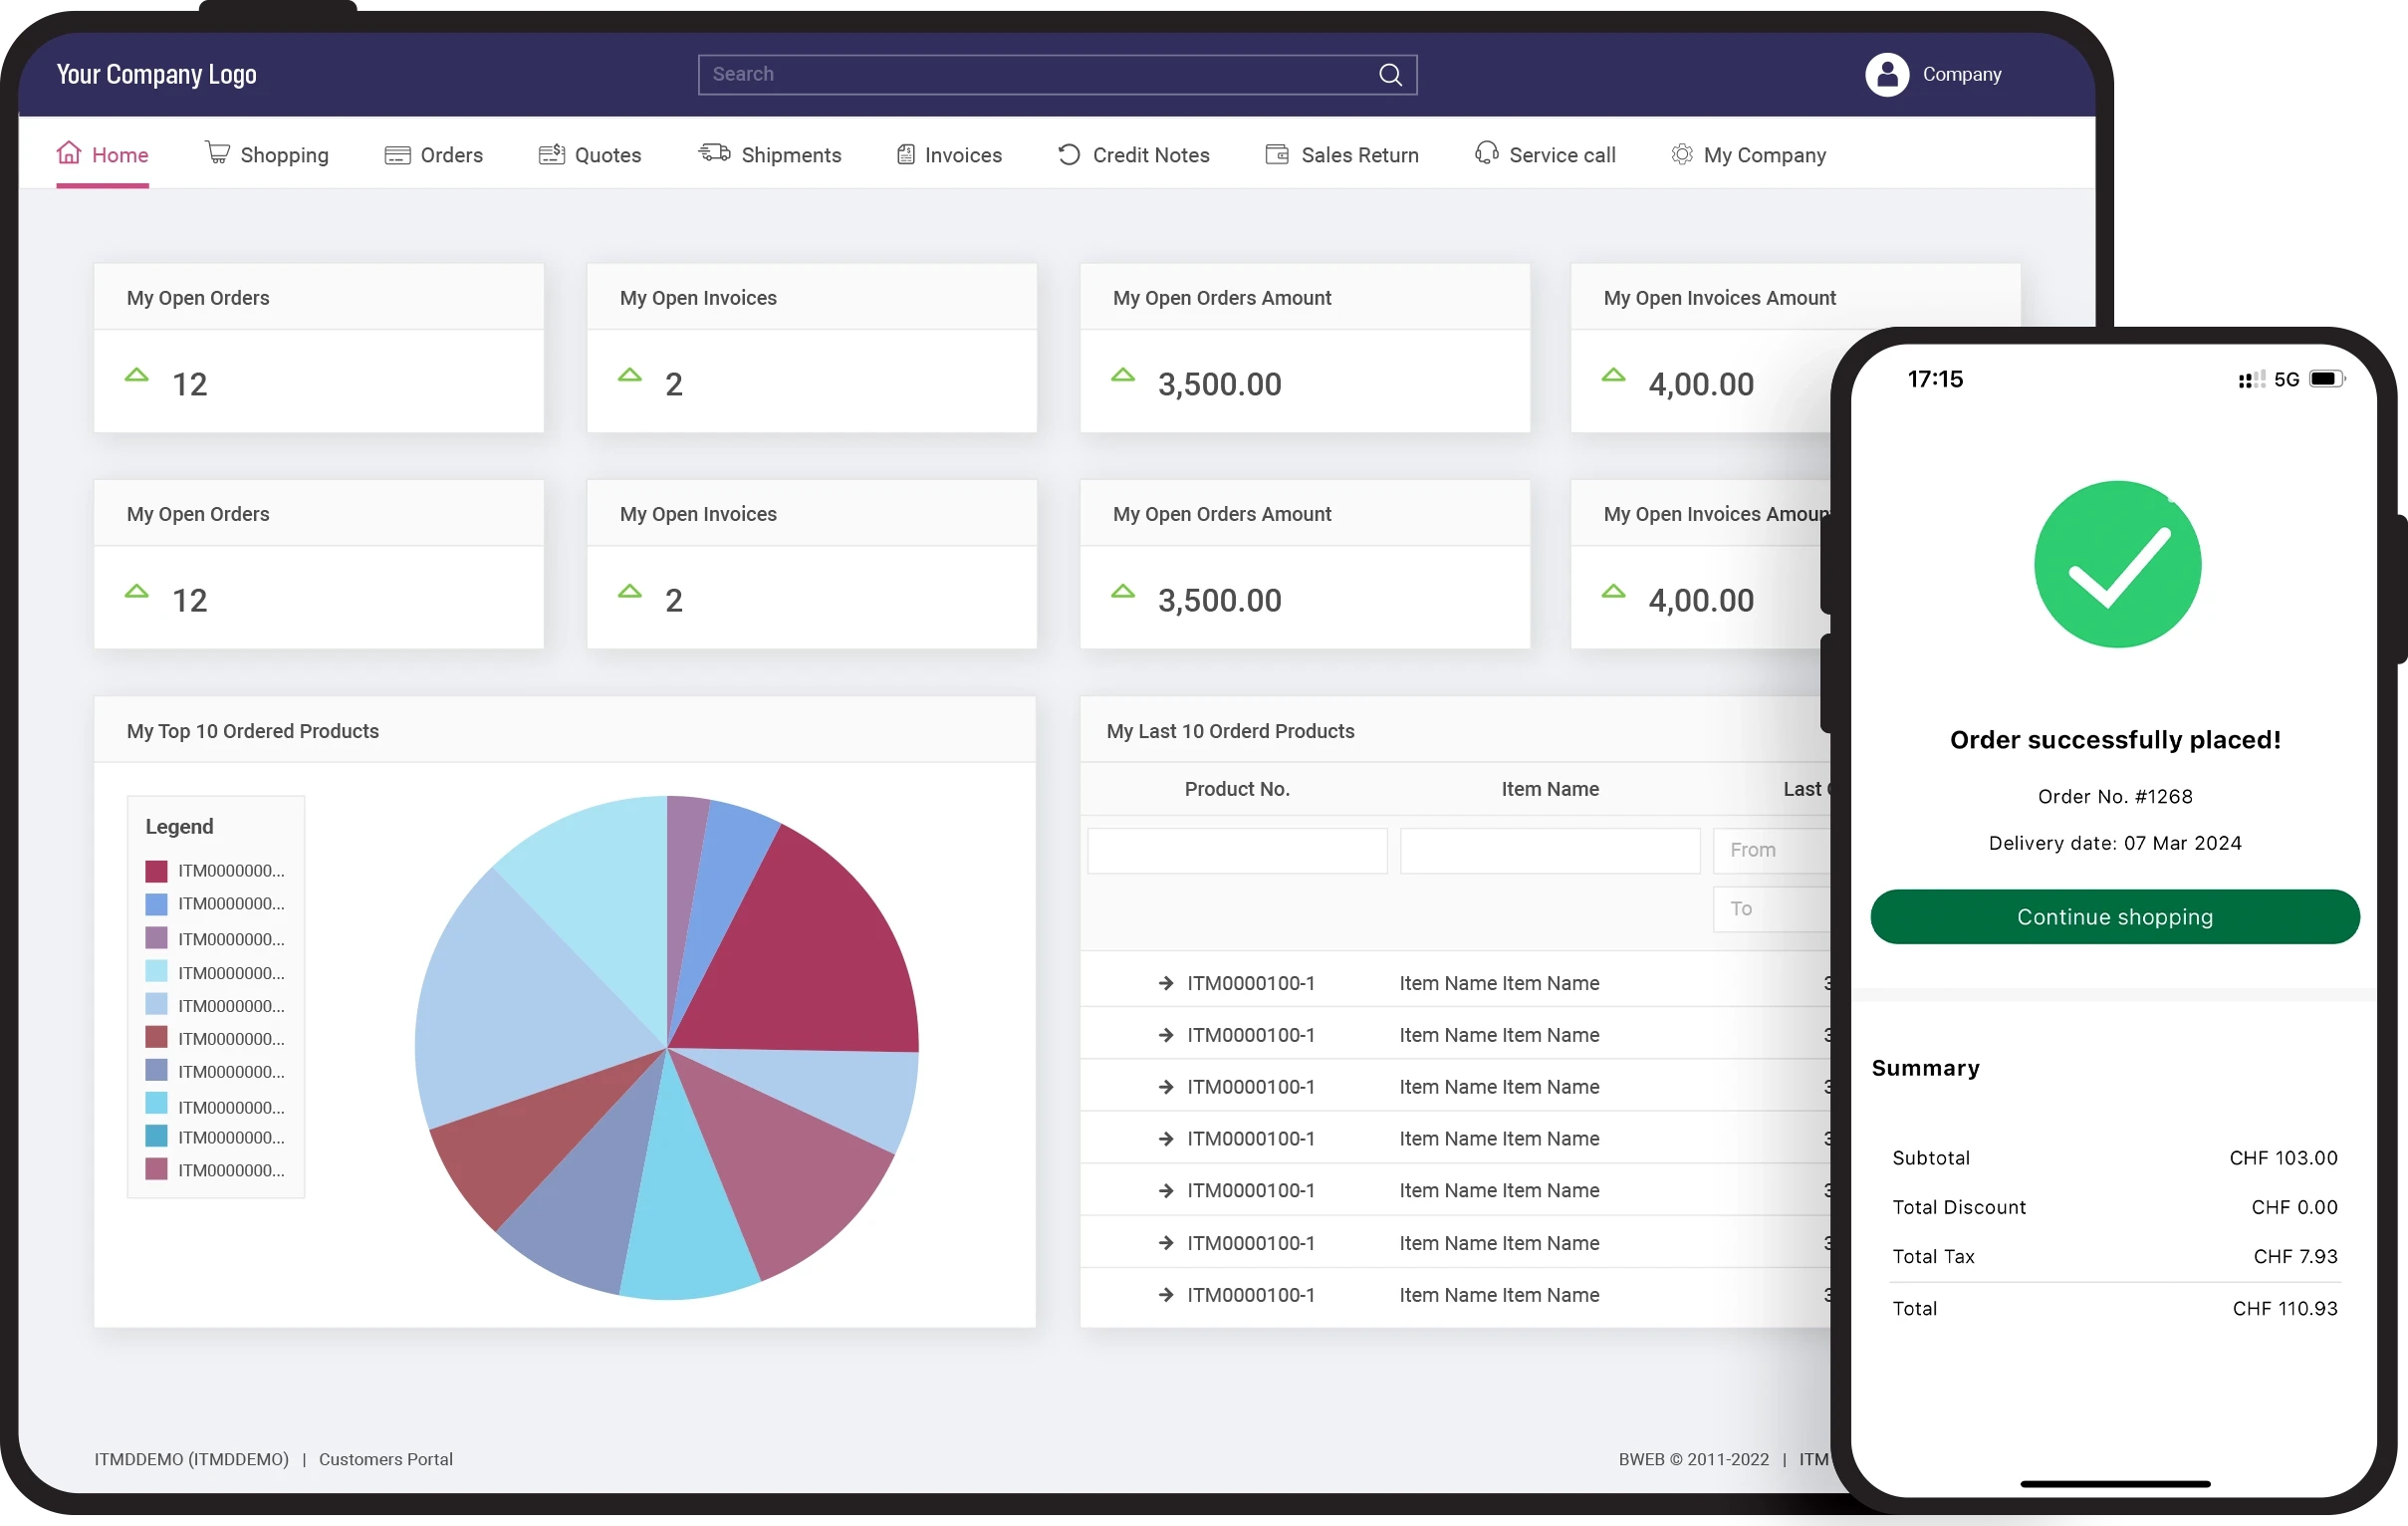Click the first legend color swatch
Image resolution: width=2408 pixels, height=1526 pixels.
pyautogui.click(x=156, y=871)
